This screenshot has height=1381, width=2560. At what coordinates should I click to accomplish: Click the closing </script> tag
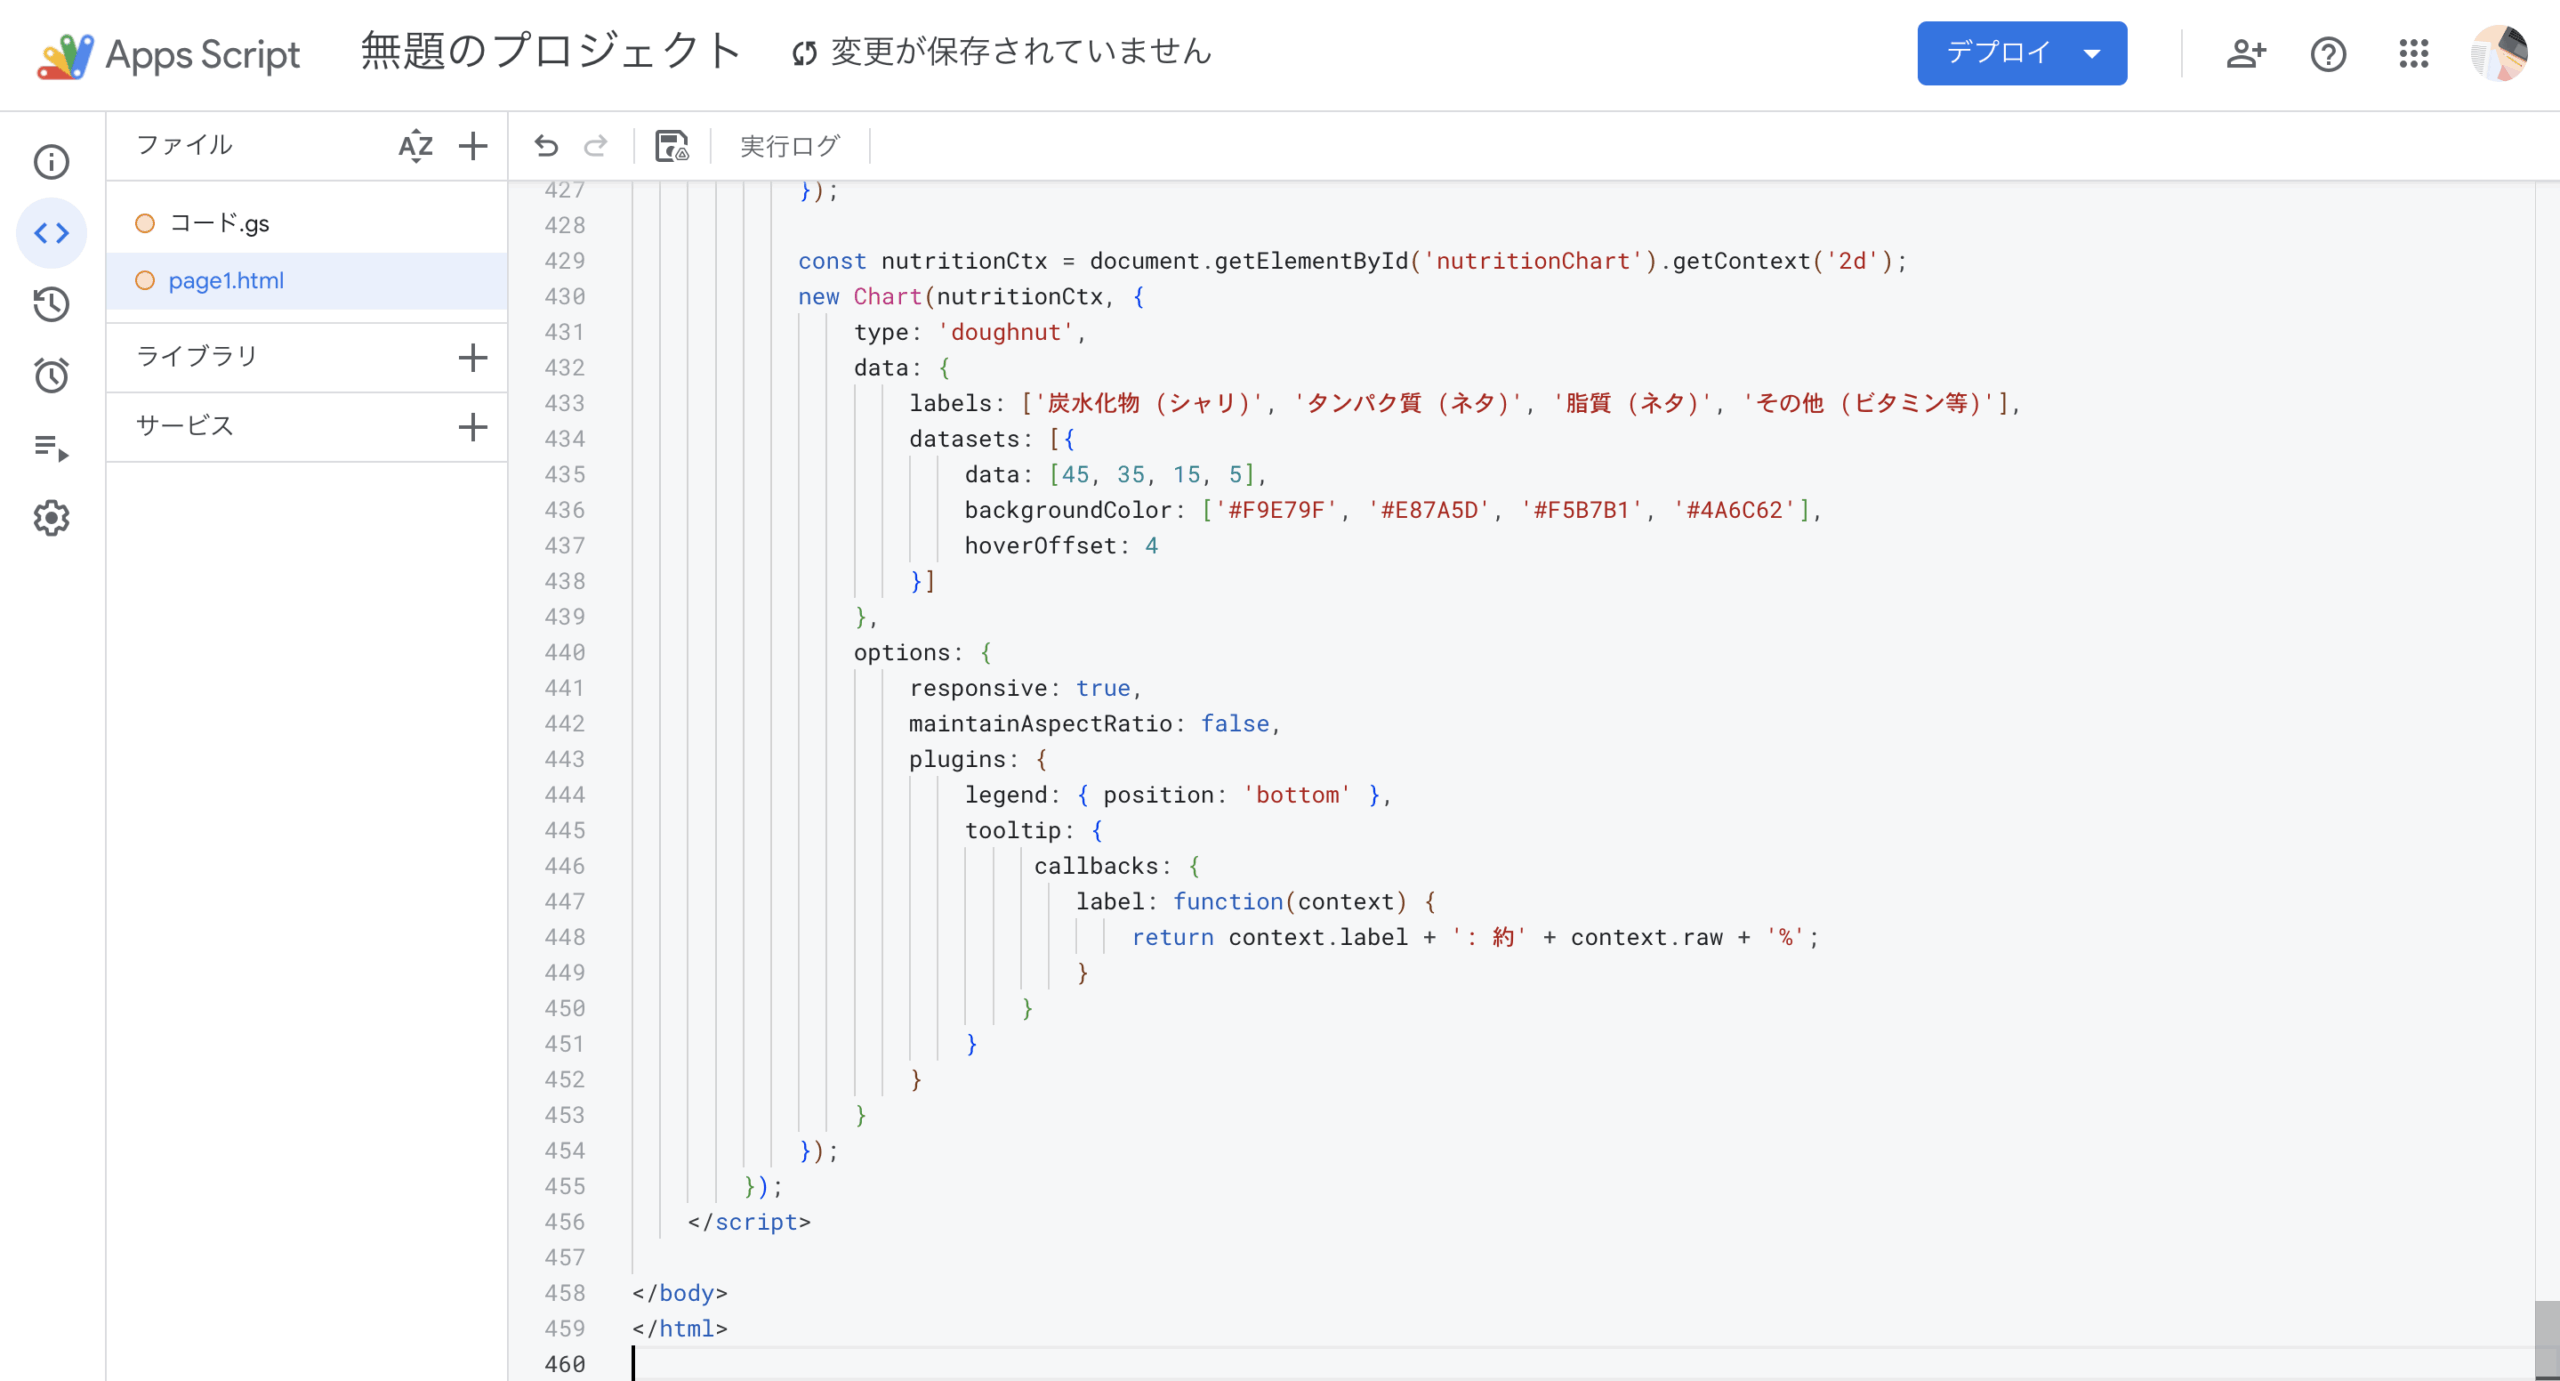pos(749,1222)
